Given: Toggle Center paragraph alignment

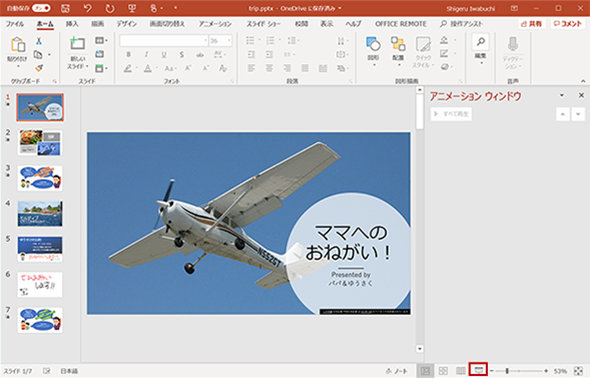Looking at the screenshot, I should click(269, 68).
